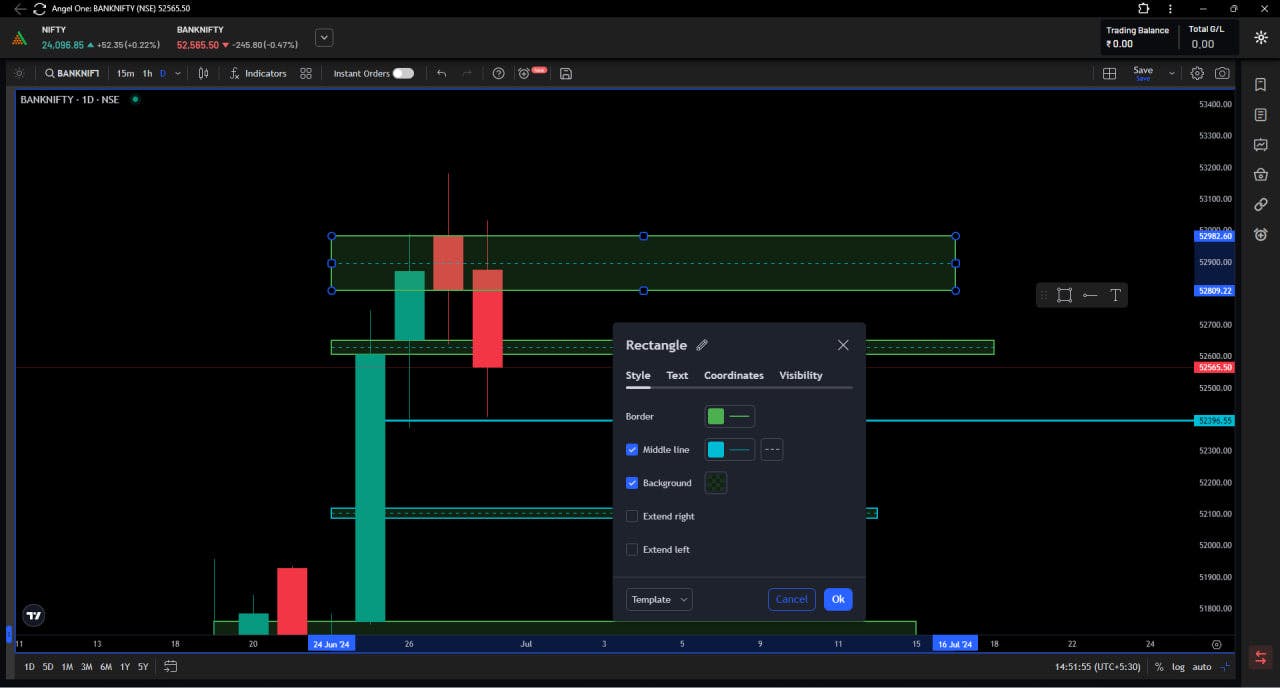Viewport: 1280px width, 688px height.
Task: Open chart settings gear icon
Action: pos(1197,73)
